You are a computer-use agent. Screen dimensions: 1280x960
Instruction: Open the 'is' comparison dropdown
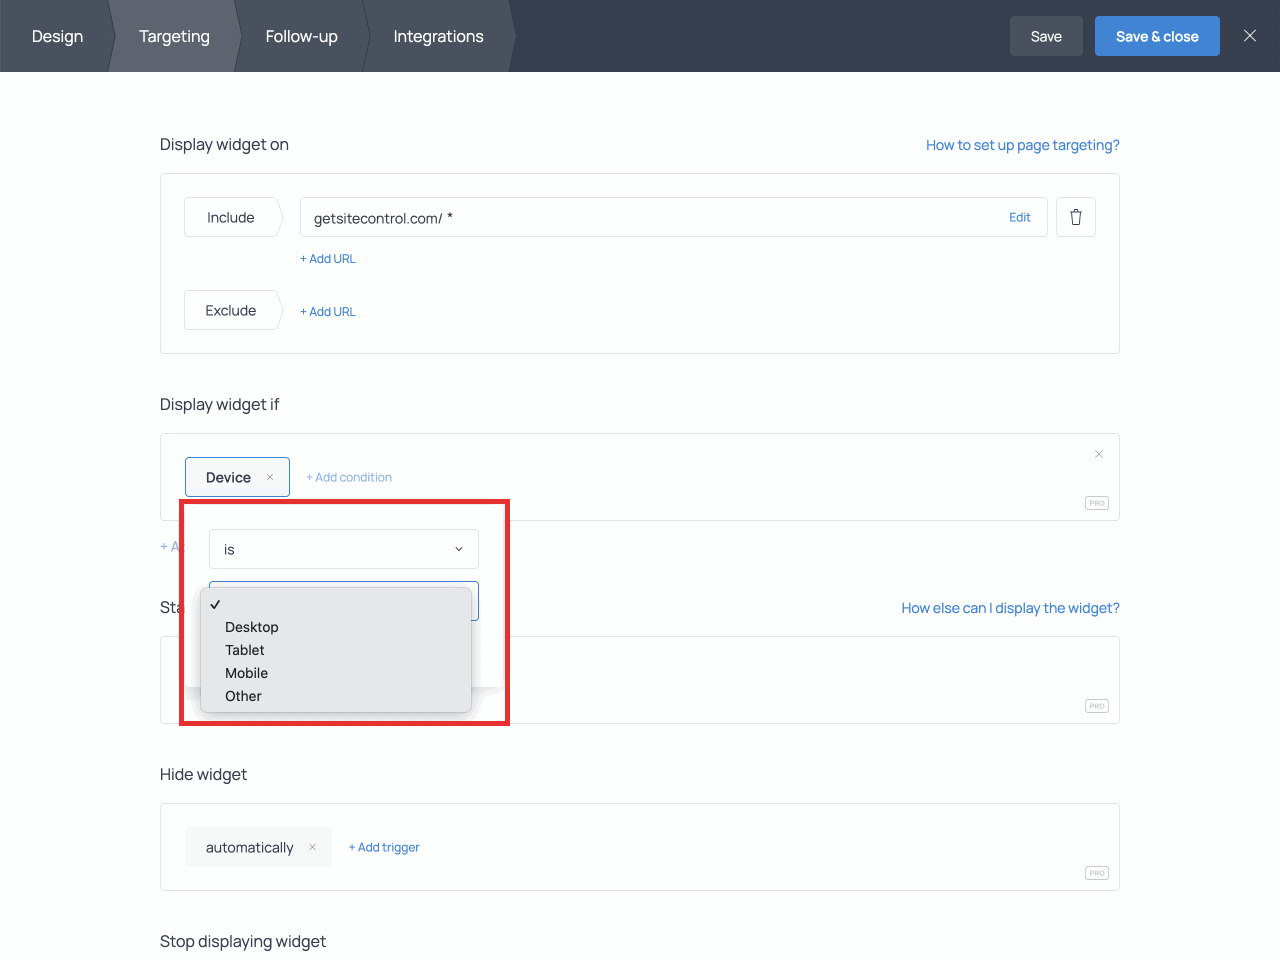point(343,549)
